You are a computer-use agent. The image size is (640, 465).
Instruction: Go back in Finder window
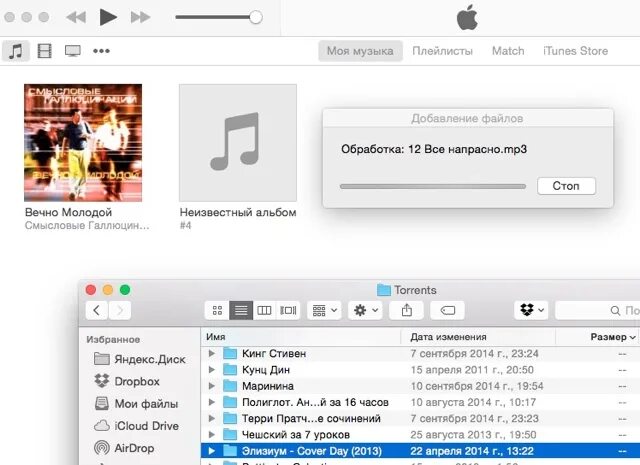pyautogui.click(x=97, y=311)
